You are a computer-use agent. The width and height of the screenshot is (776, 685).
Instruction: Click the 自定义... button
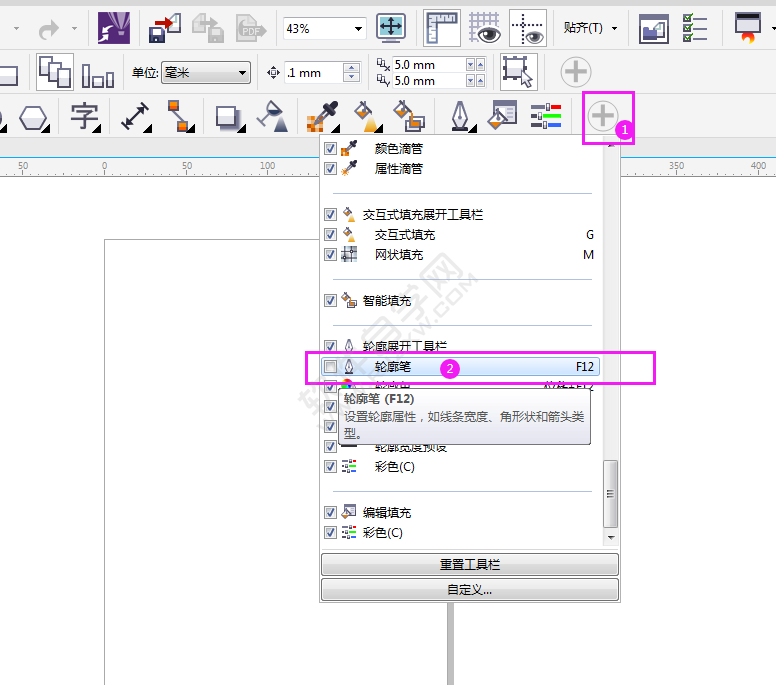coord(470,589)
